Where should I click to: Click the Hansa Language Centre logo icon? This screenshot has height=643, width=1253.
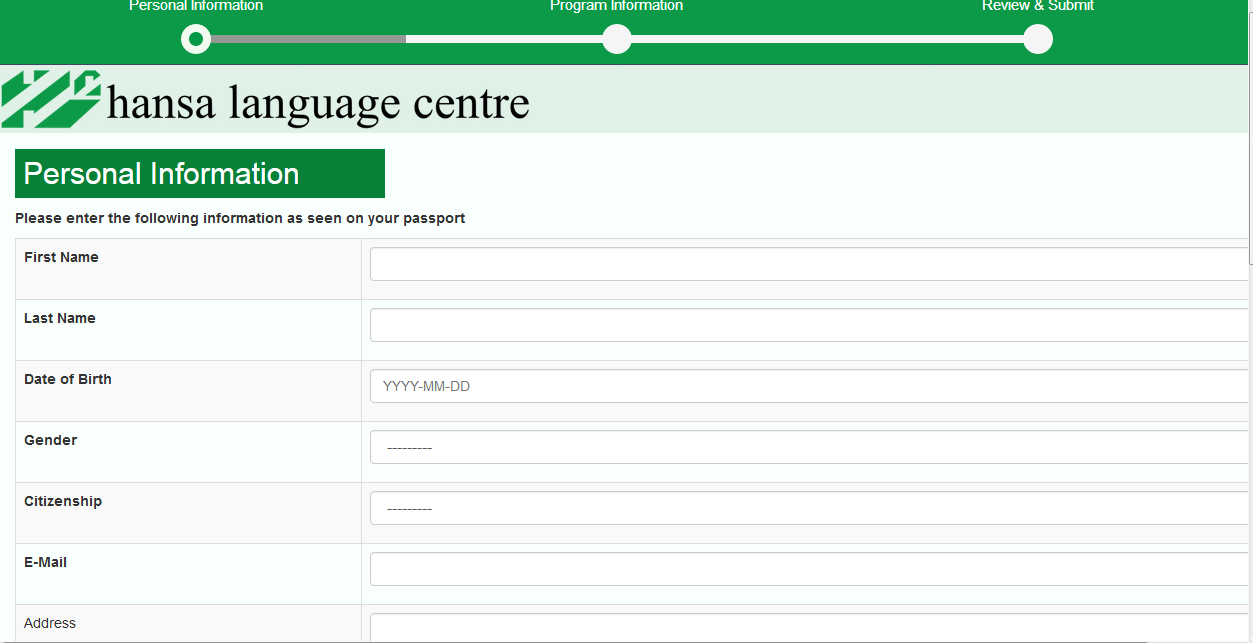51,99
